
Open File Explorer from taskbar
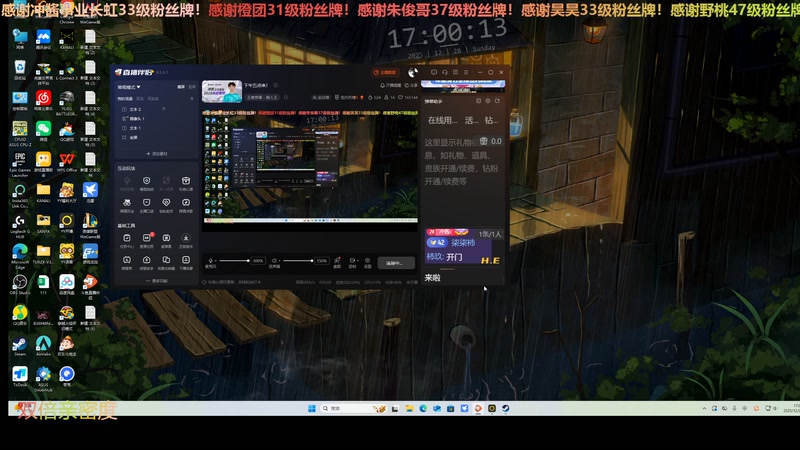[409, 408]
